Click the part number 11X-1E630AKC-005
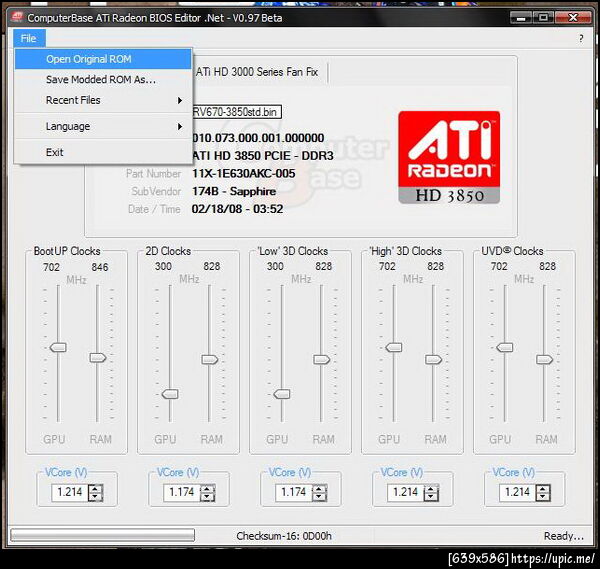Image resolution: width=600 pixels, height=569 pixels. click(243, 174)
